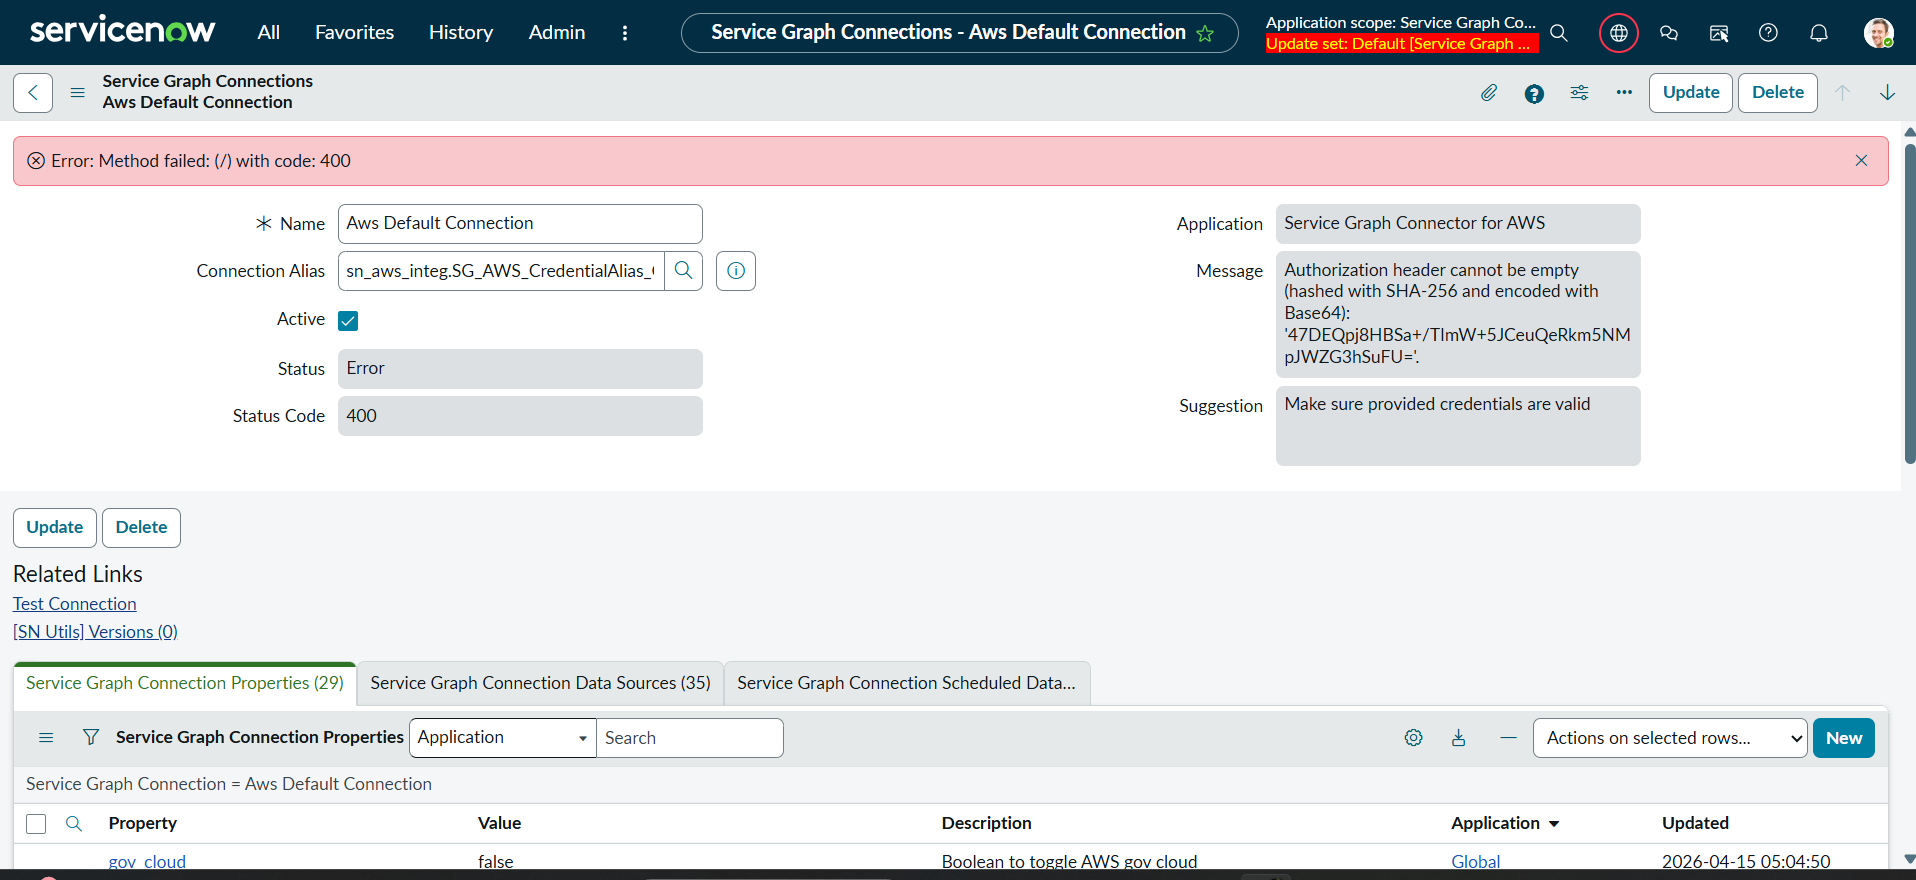1916x880 pixels.
Task: Open the filter funnel for properties list
Action: 91,737
